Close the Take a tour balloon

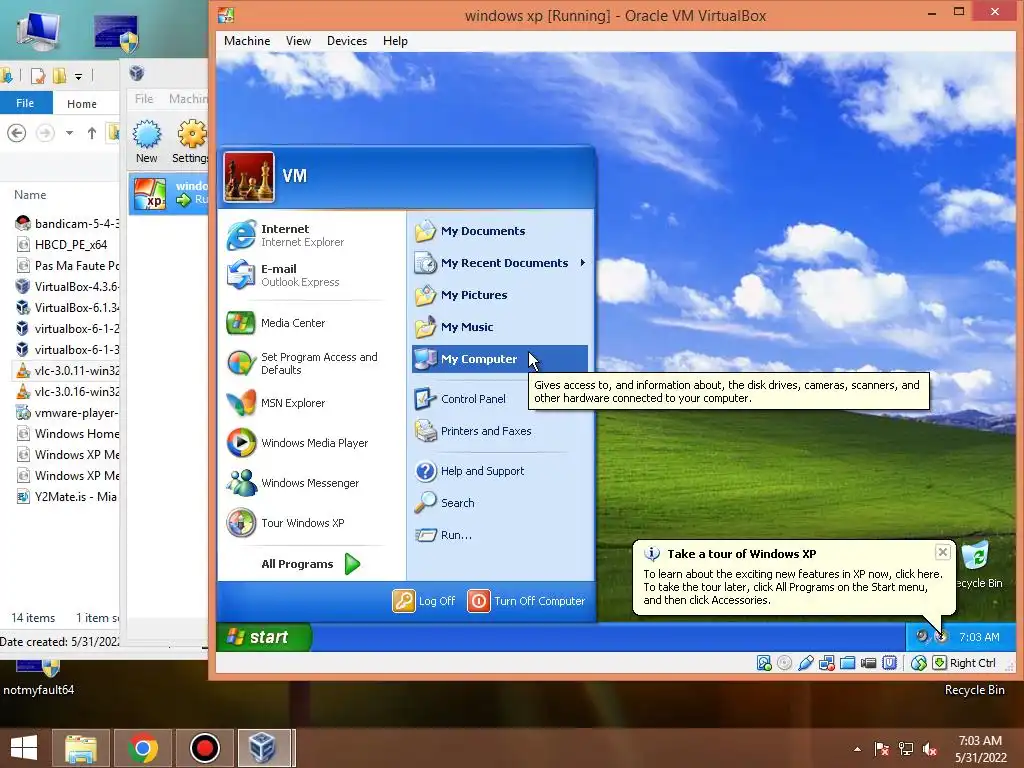click(x=942, y=552)
